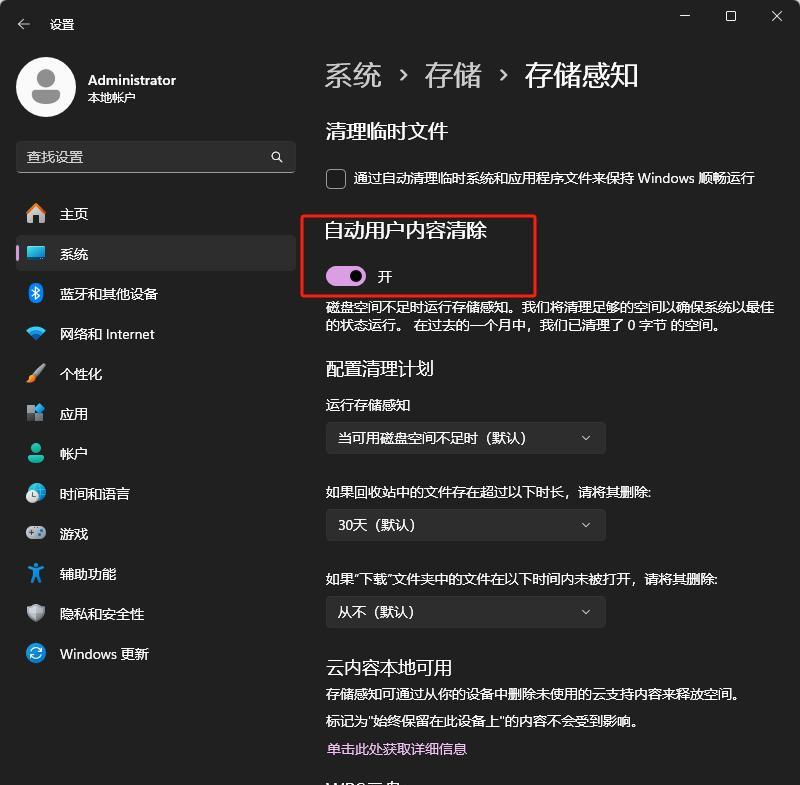Open the Accounts (帐户) person icon

tap(36, 453)
